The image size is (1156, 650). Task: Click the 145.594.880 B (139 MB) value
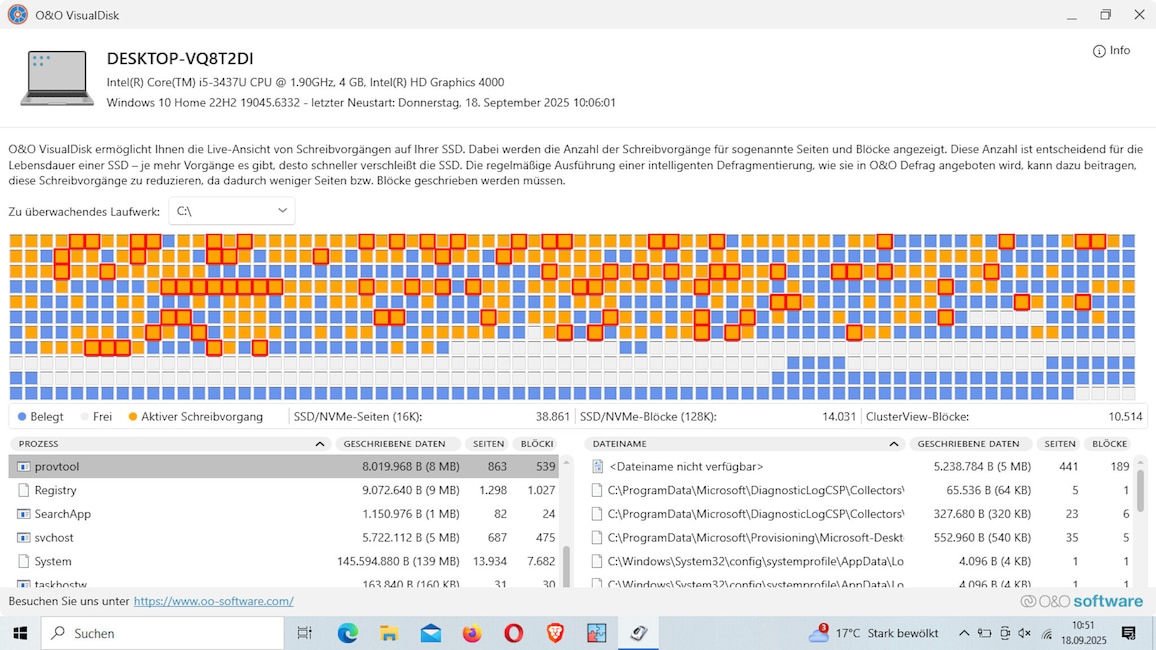pyautogui.click(x=398, y=562)
